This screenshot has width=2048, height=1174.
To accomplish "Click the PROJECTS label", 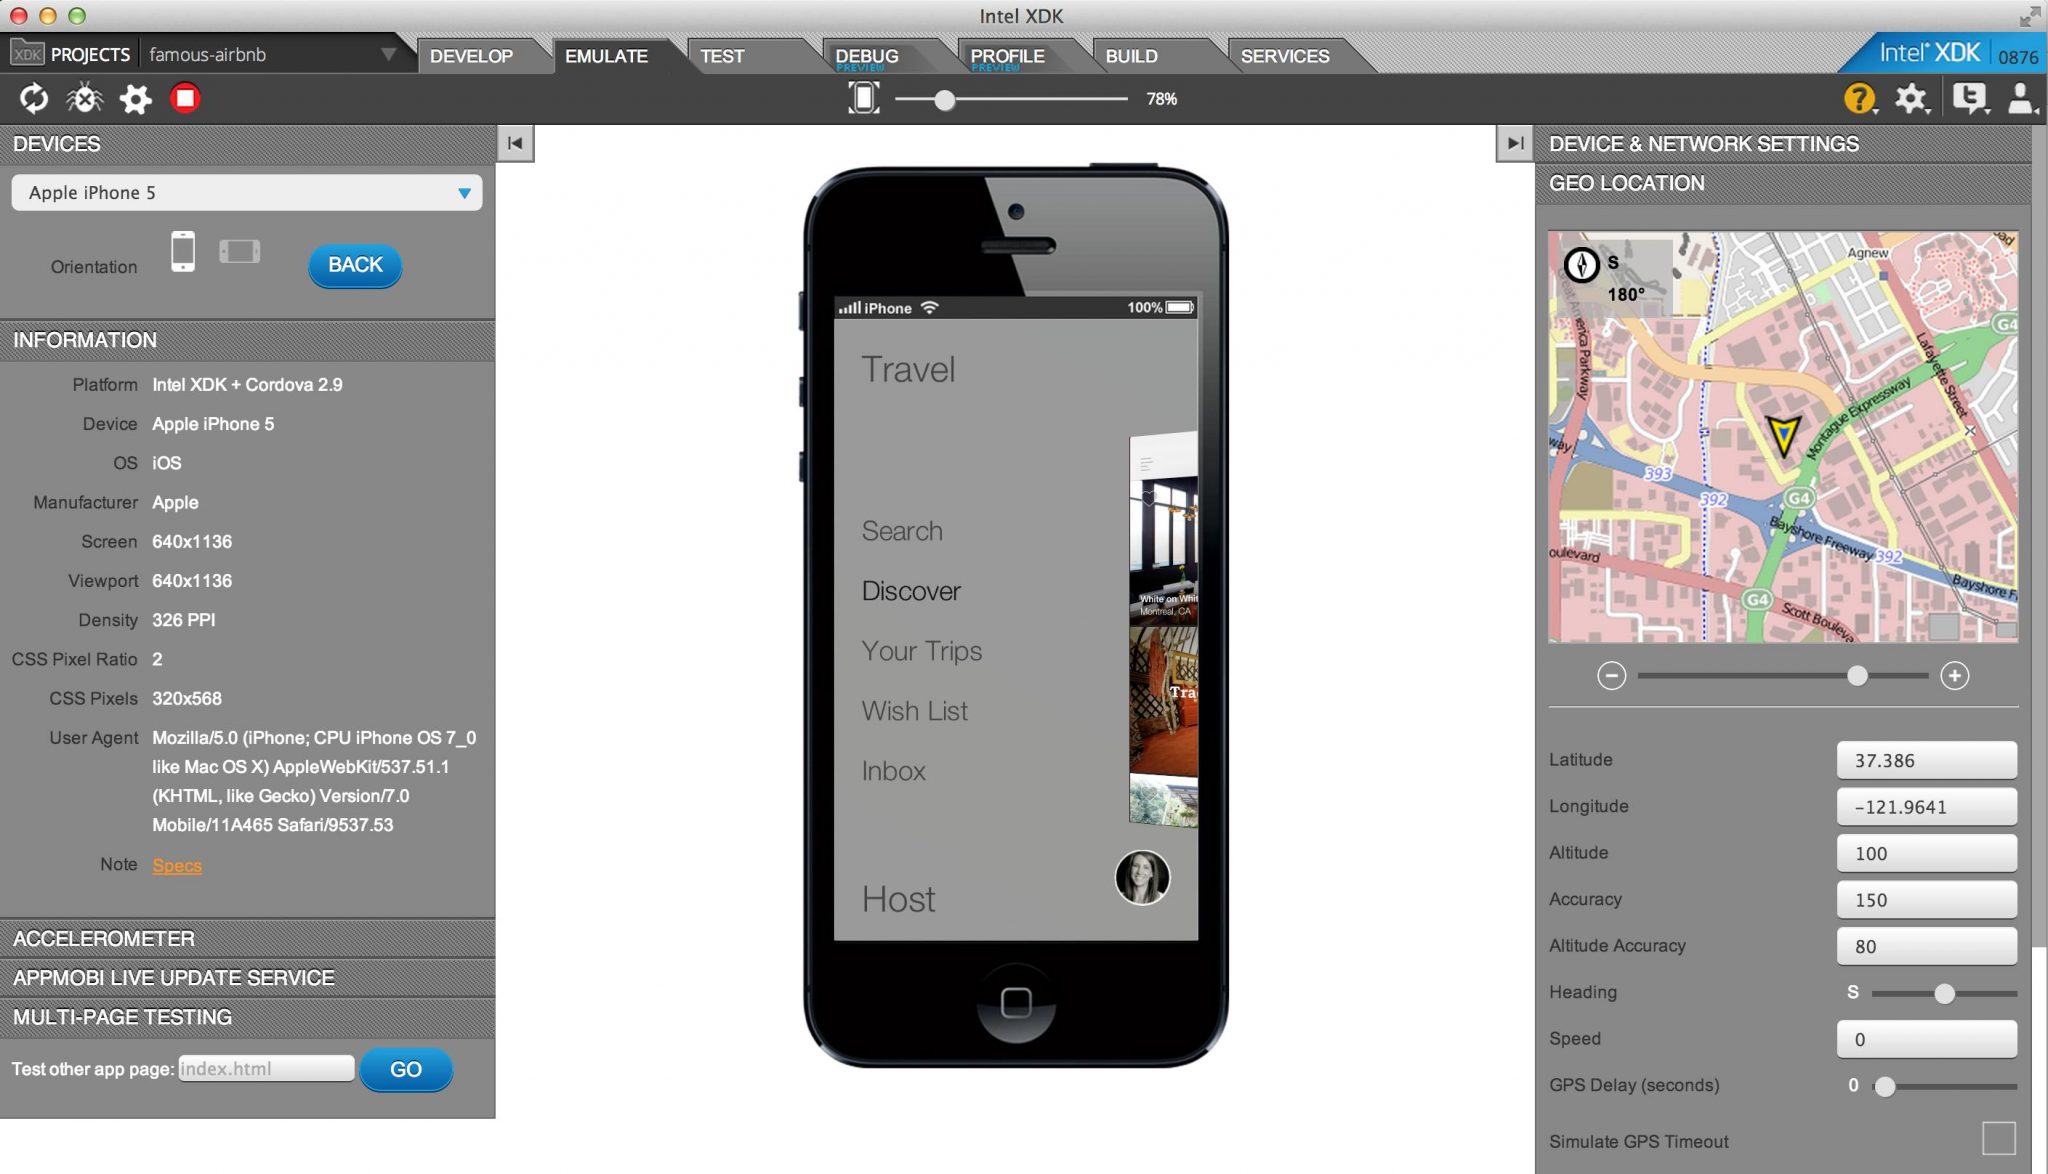I will [90, 54].
